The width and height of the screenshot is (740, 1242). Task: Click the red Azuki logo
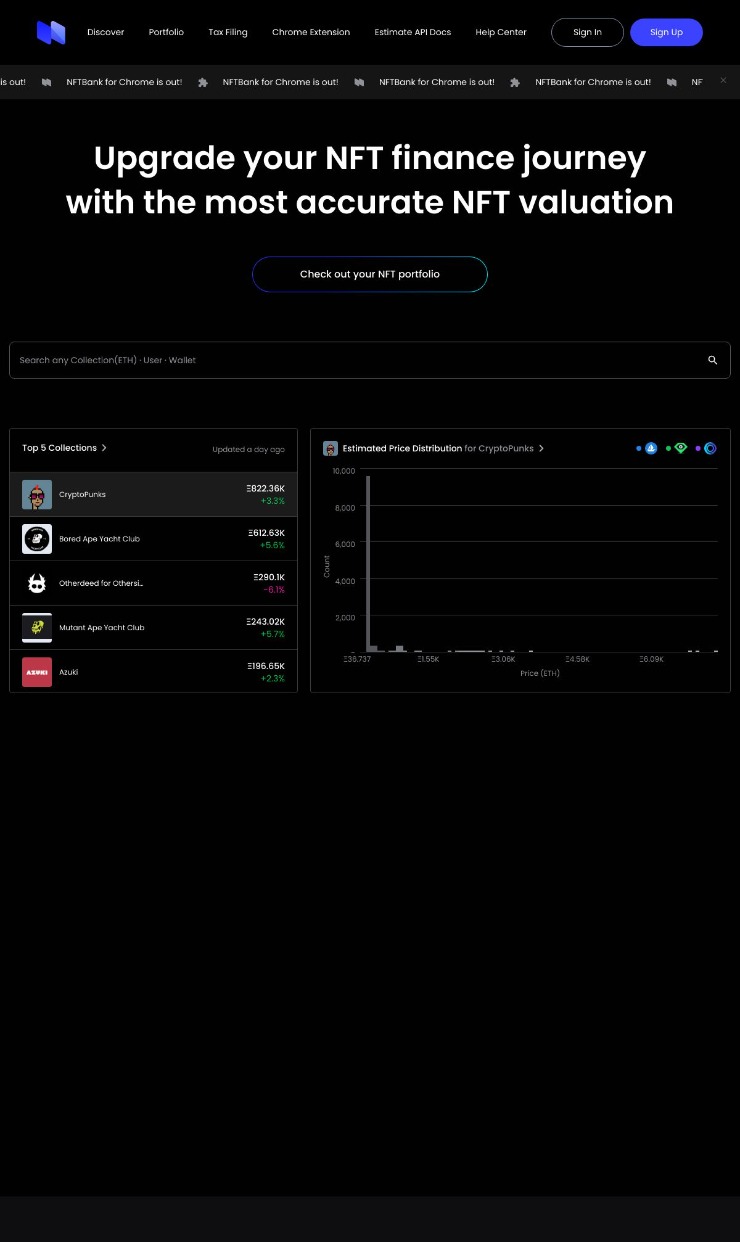(x=37, y=672)
